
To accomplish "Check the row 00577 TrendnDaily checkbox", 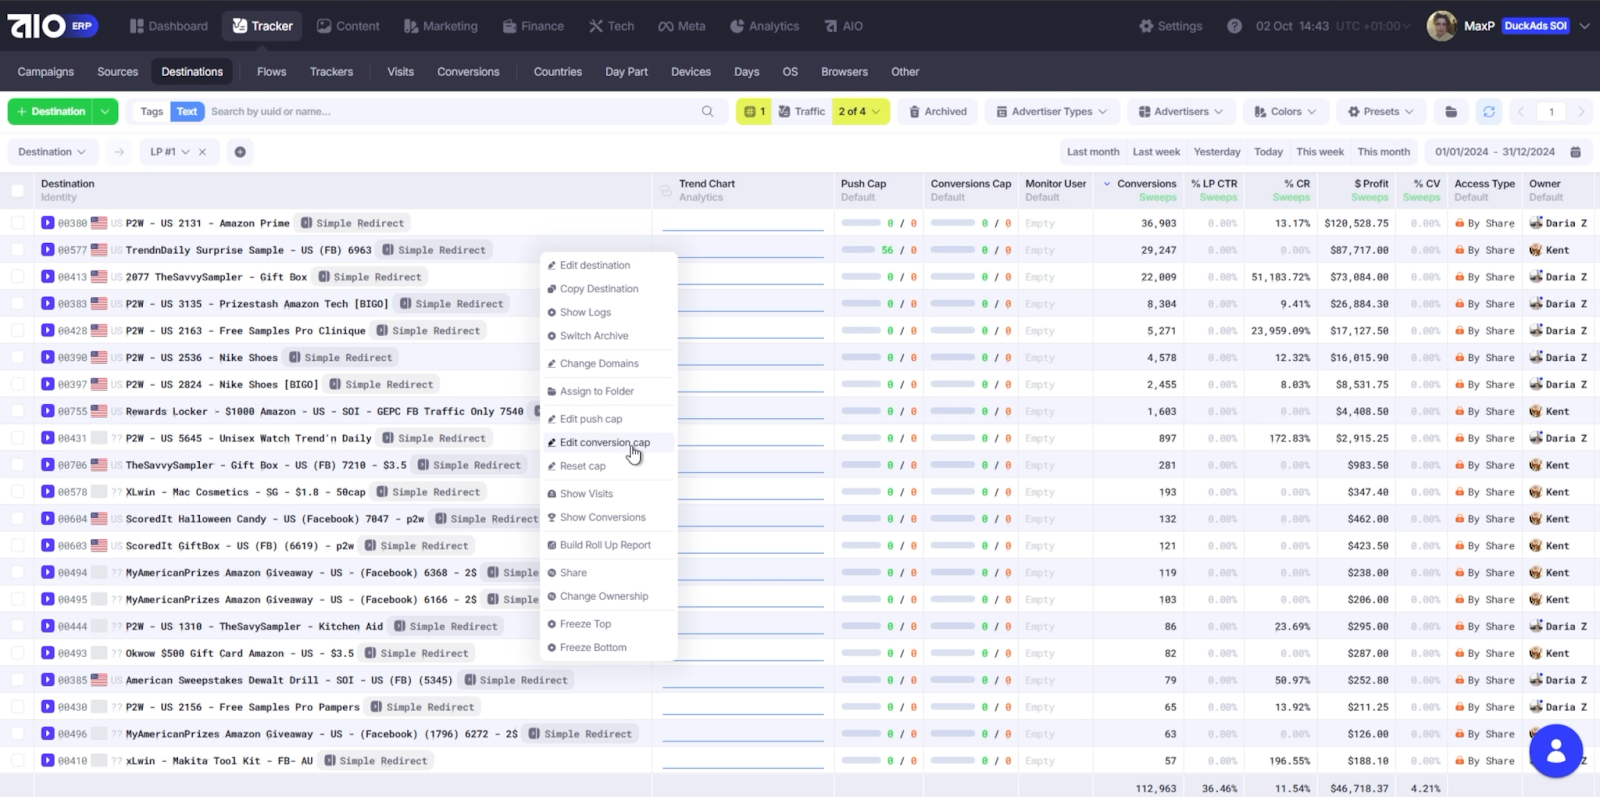I will 18,250.
